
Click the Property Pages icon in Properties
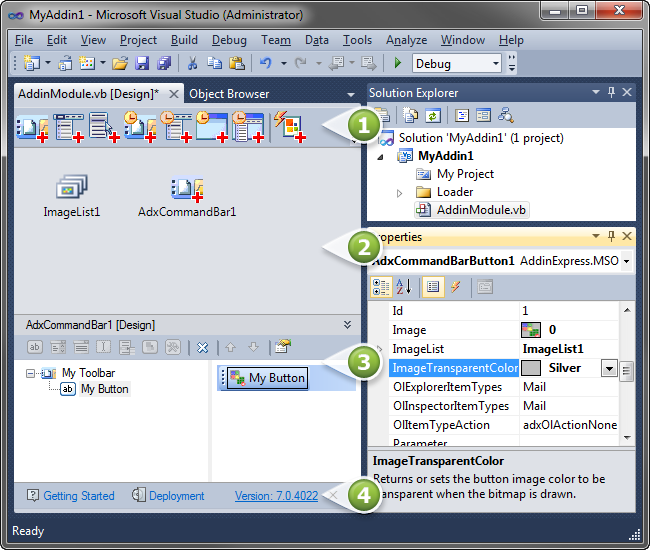485,287
